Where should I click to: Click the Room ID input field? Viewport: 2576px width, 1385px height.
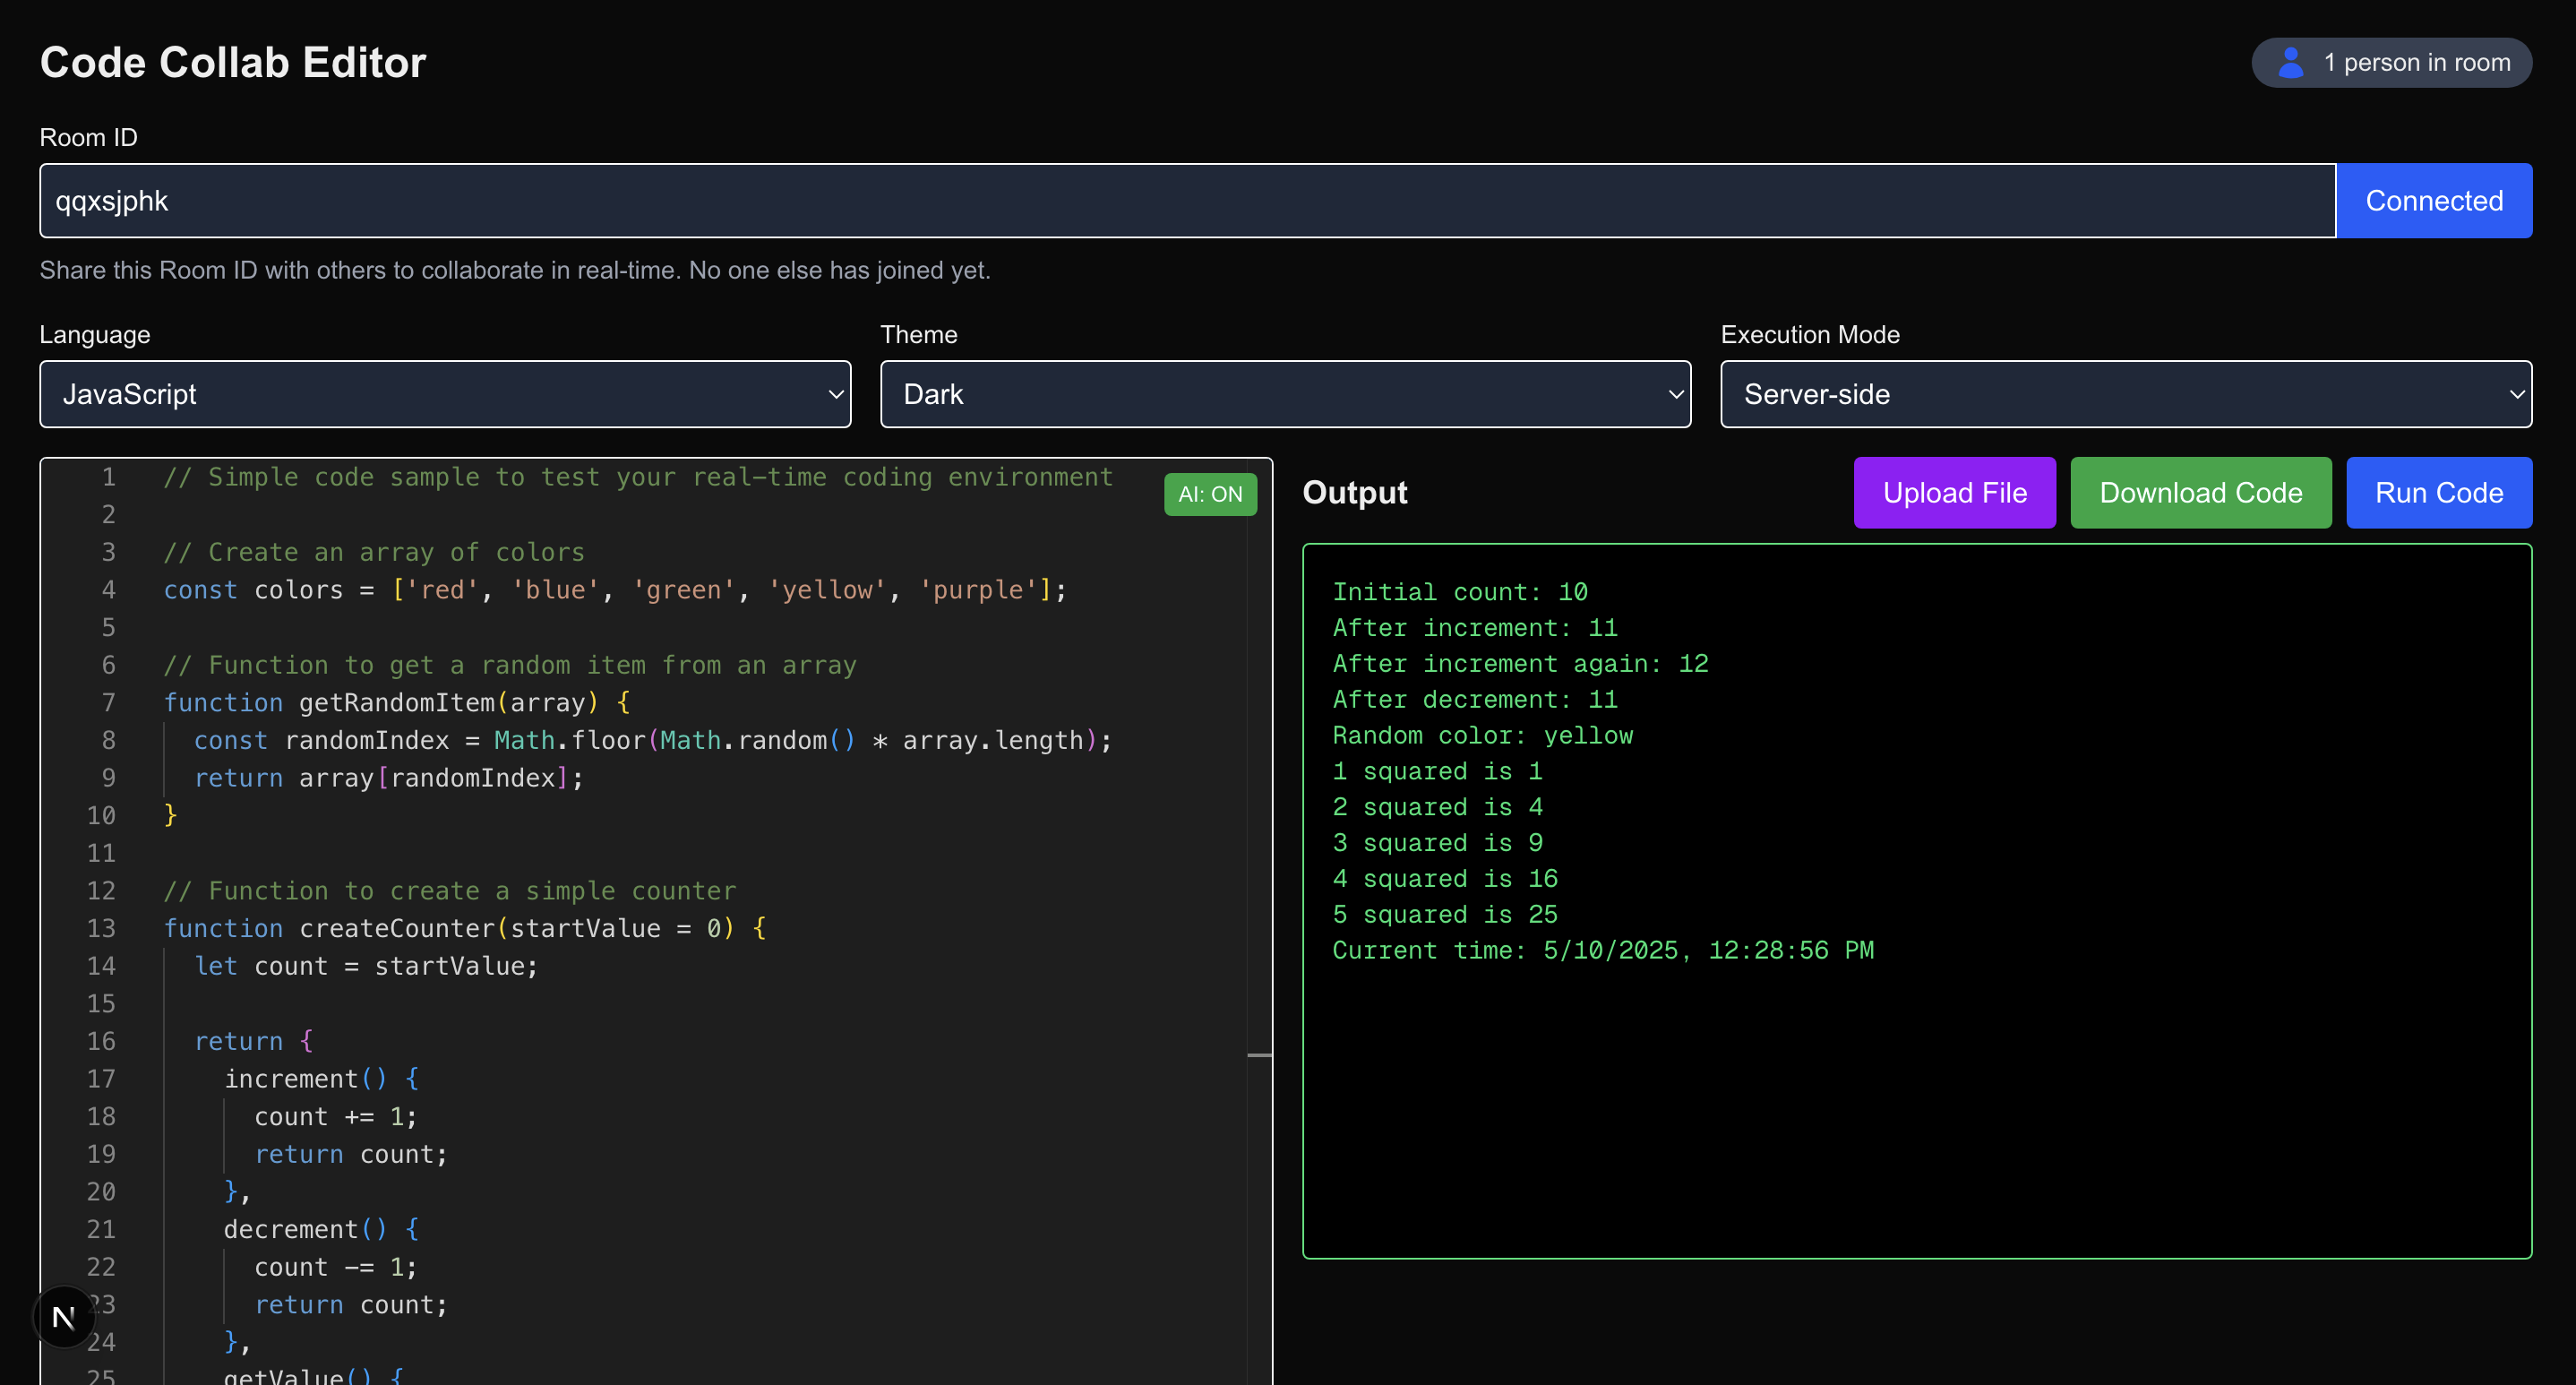click(x=1186, y=201)
